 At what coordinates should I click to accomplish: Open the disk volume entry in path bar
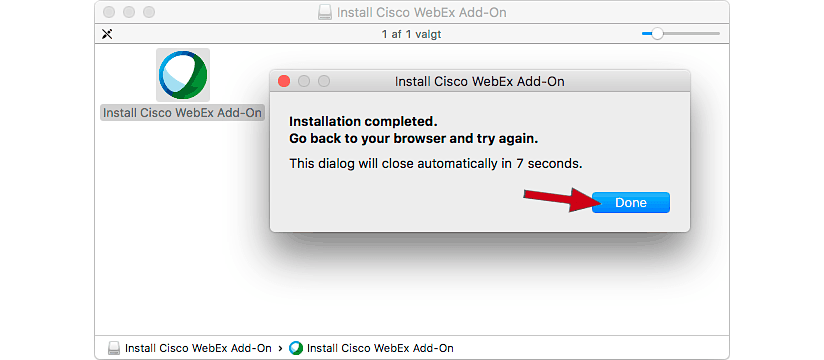[190, 348]
